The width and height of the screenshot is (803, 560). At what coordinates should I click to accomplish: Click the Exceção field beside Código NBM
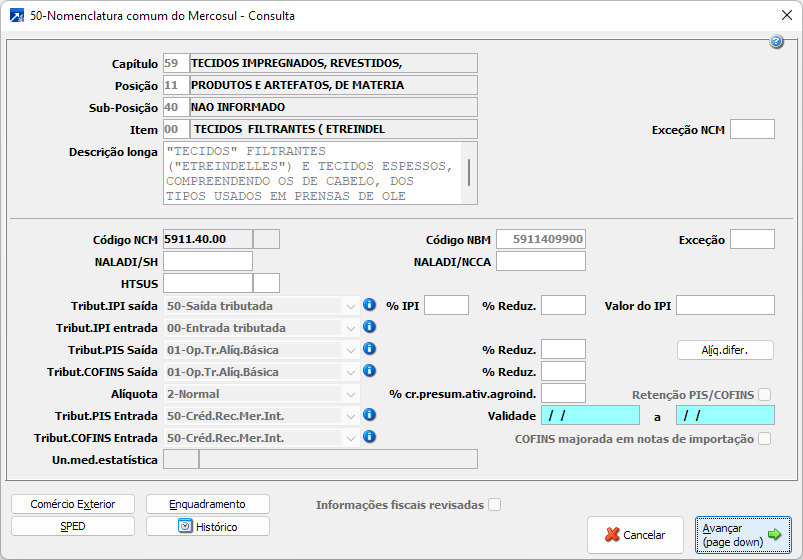[752, 239]
